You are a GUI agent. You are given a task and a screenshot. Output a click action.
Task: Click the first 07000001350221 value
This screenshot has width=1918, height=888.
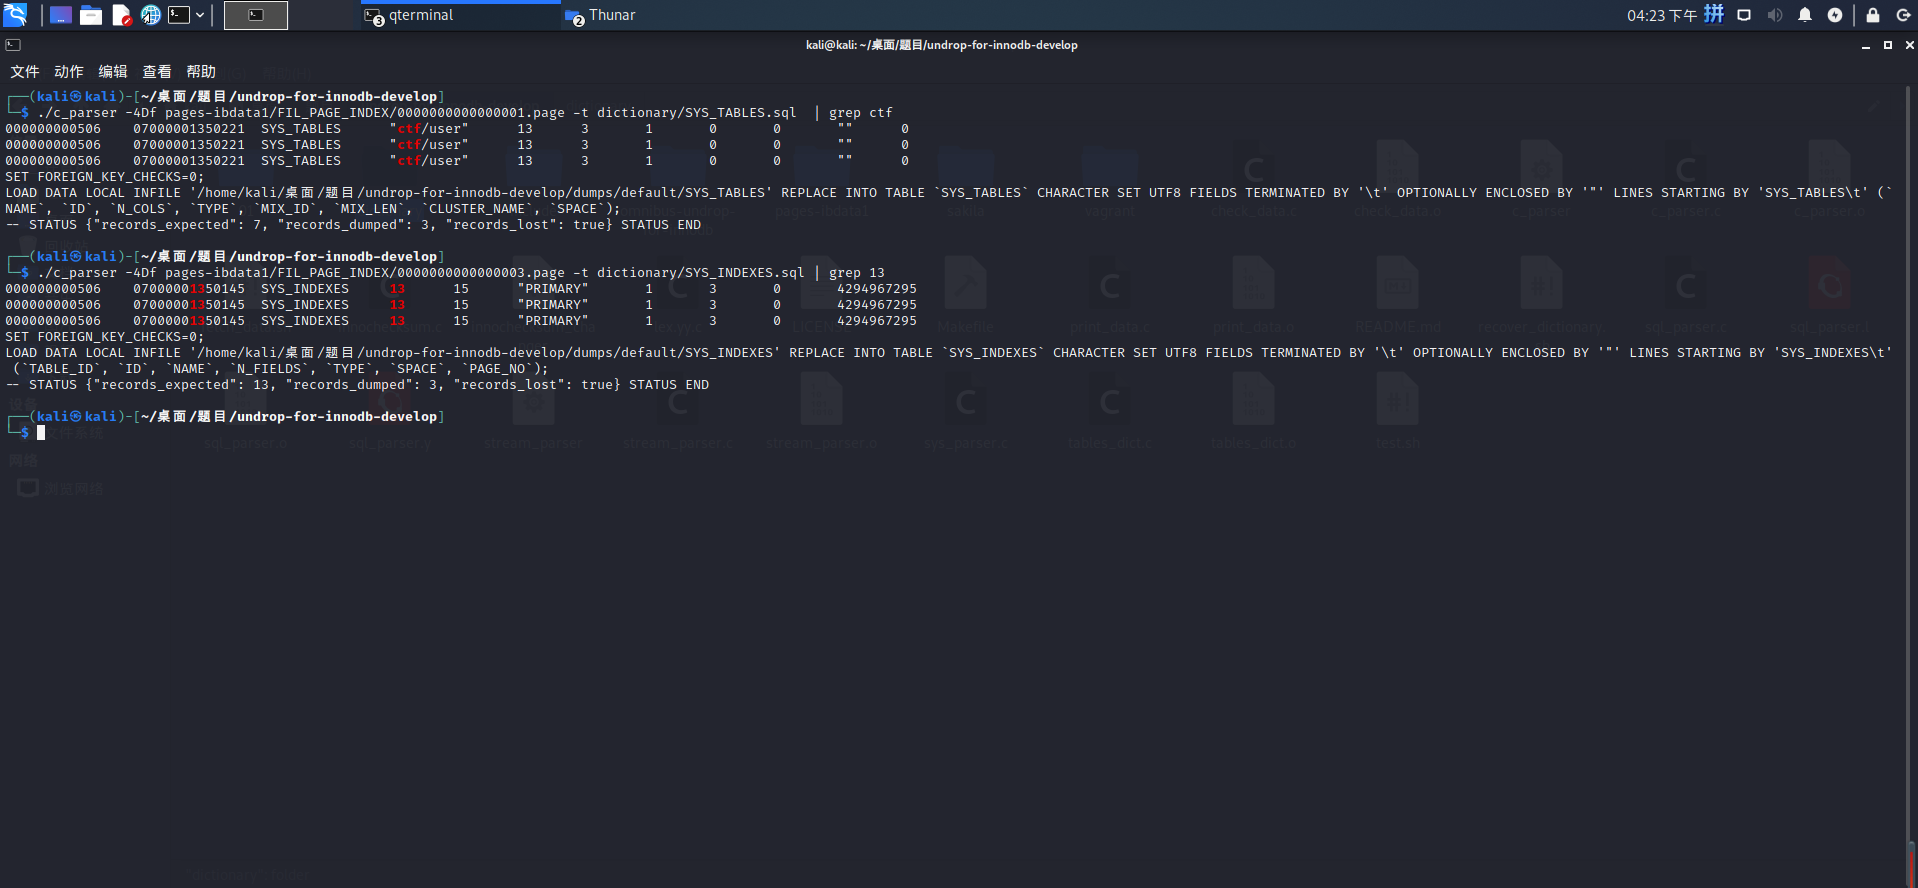(189, 129)
